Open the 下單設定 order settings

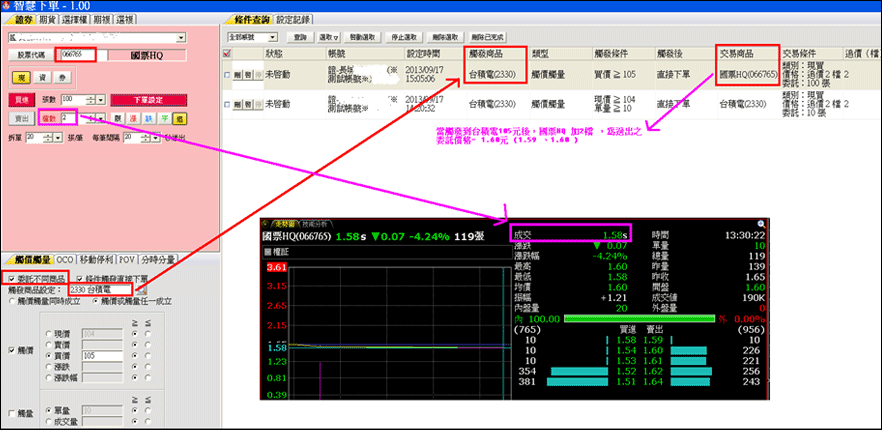(148, 100)
